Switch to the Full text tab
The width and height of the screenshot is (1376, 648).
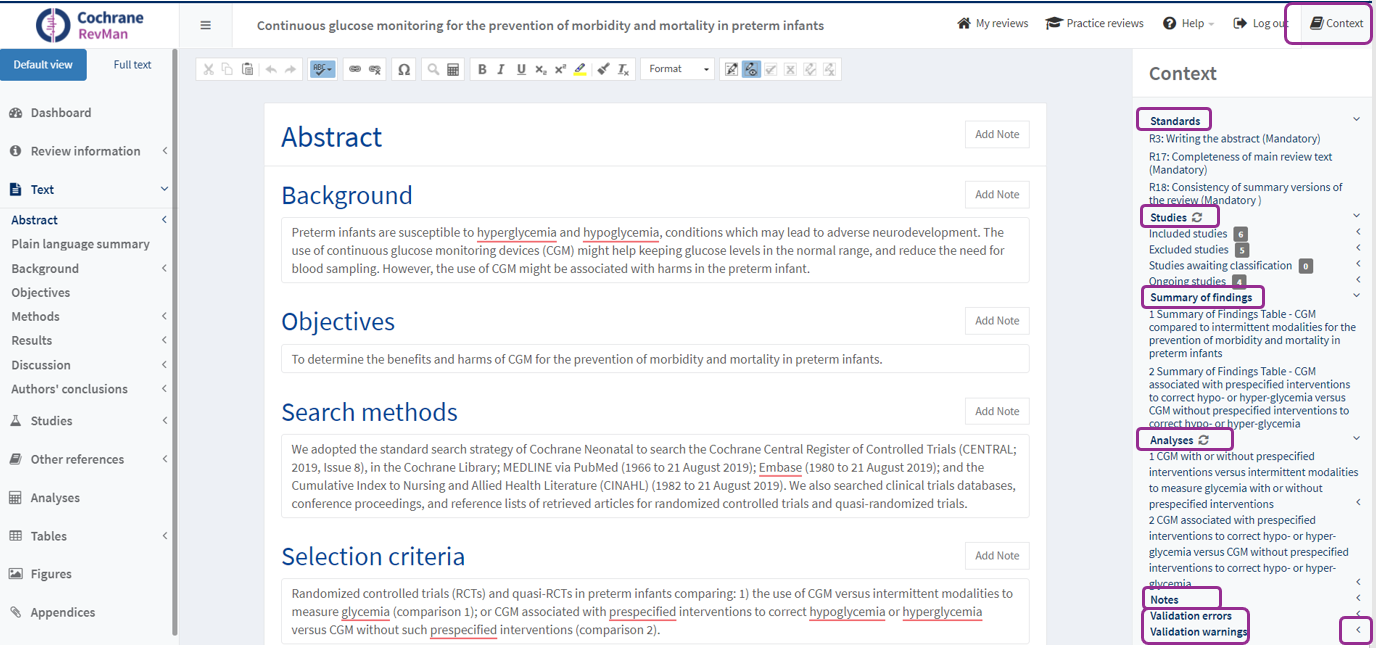(x=132, y=65)
